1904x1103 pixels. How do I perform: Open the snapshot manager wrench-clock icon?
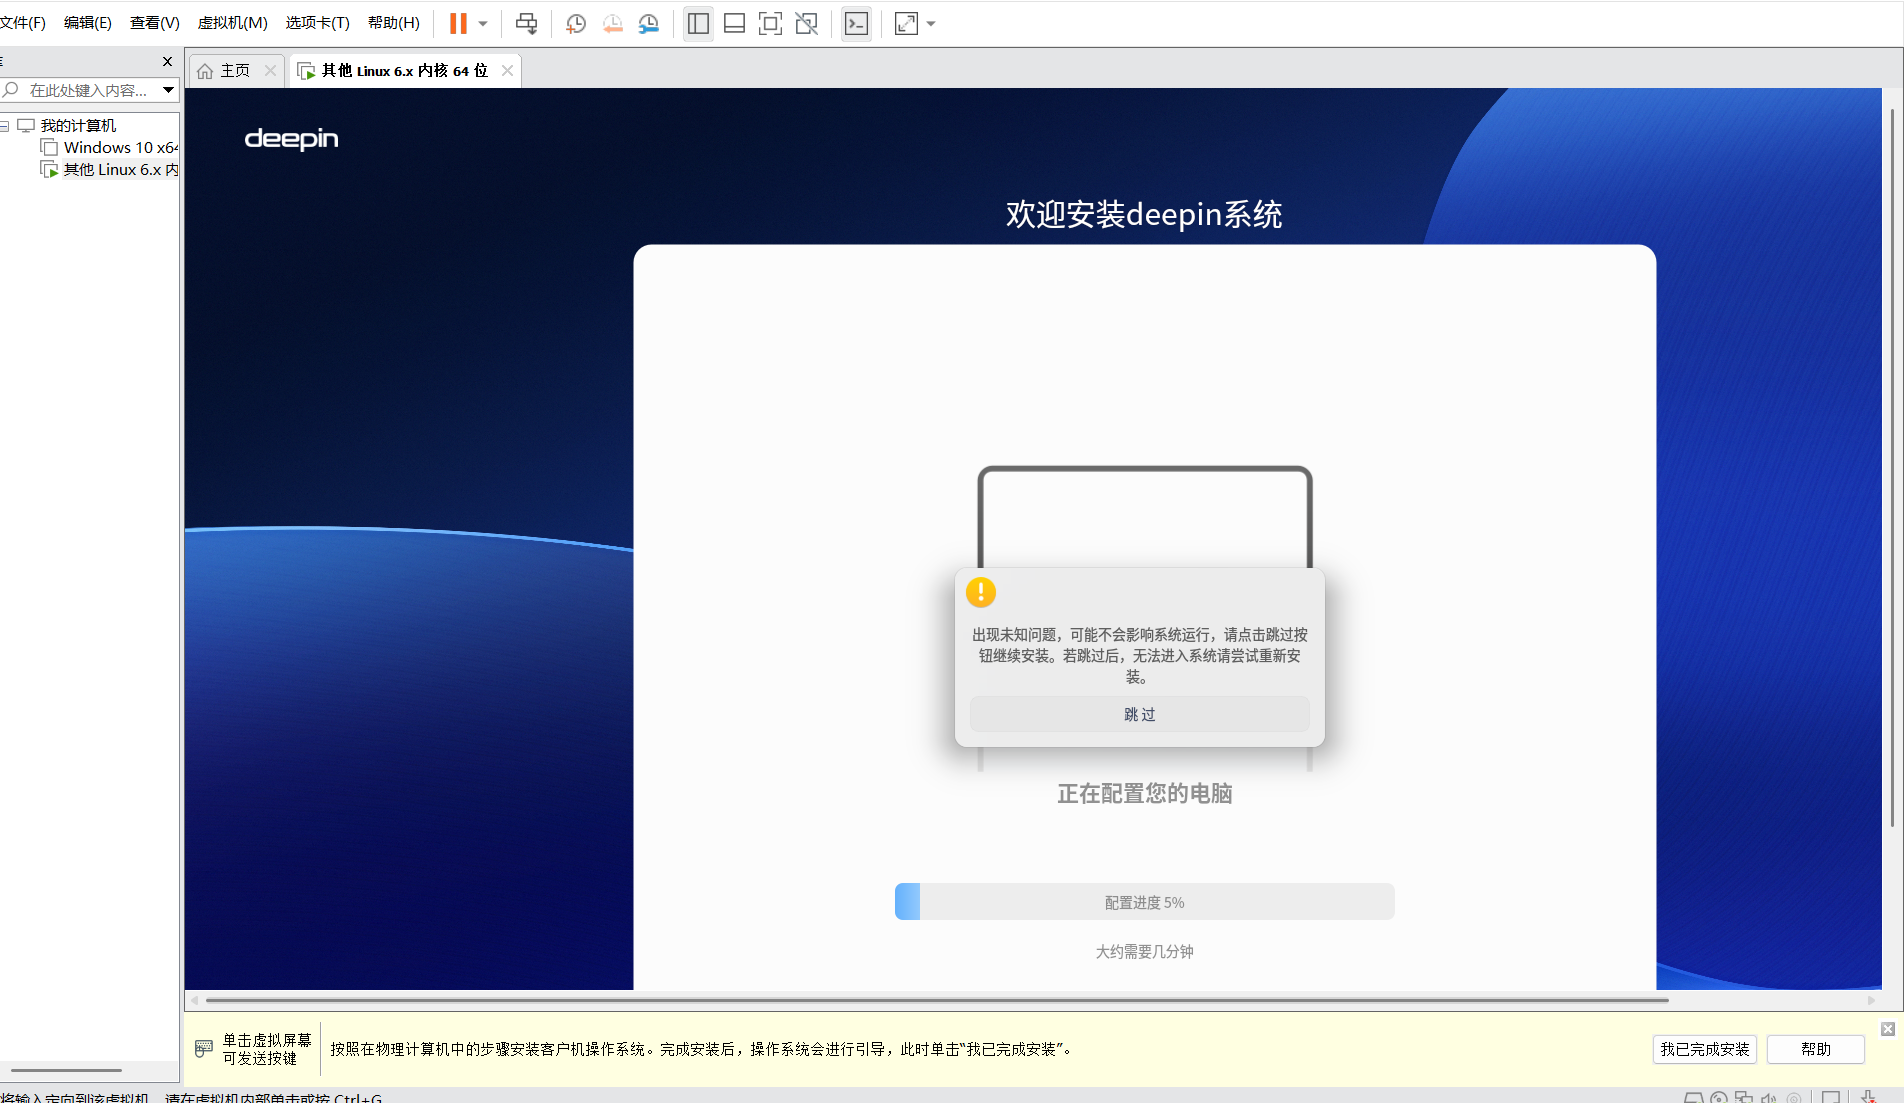click(x=649, y=23)
